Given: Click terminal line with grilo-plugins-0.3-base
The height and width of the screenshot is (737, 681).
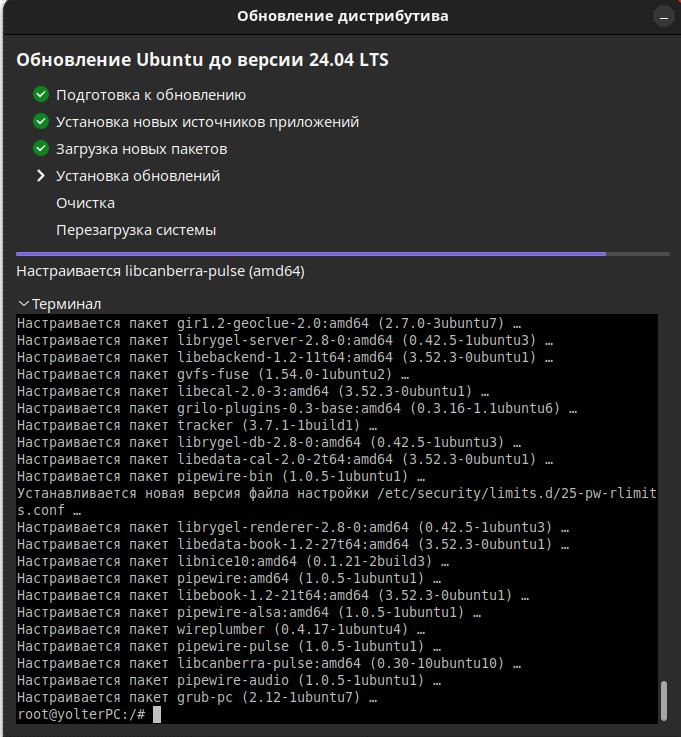Looking at the screenshot, I should point(297,408).
